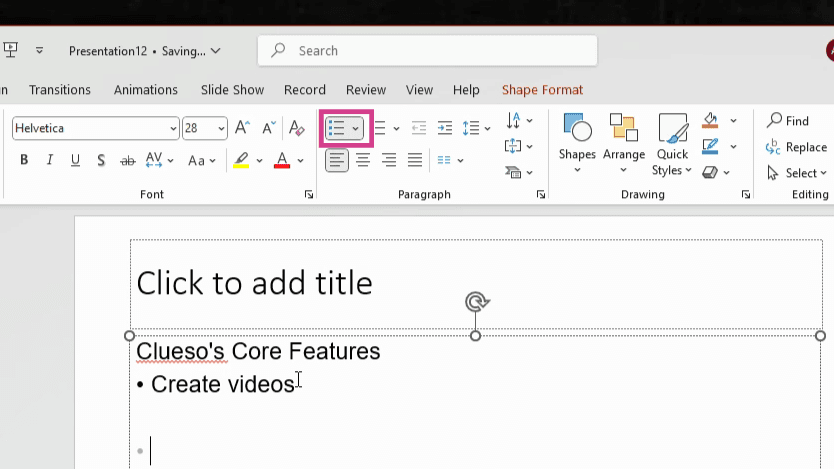Clear all formatting
This screenshot has height=469, width=834.
pyautogui.click(x=296, y=128)
